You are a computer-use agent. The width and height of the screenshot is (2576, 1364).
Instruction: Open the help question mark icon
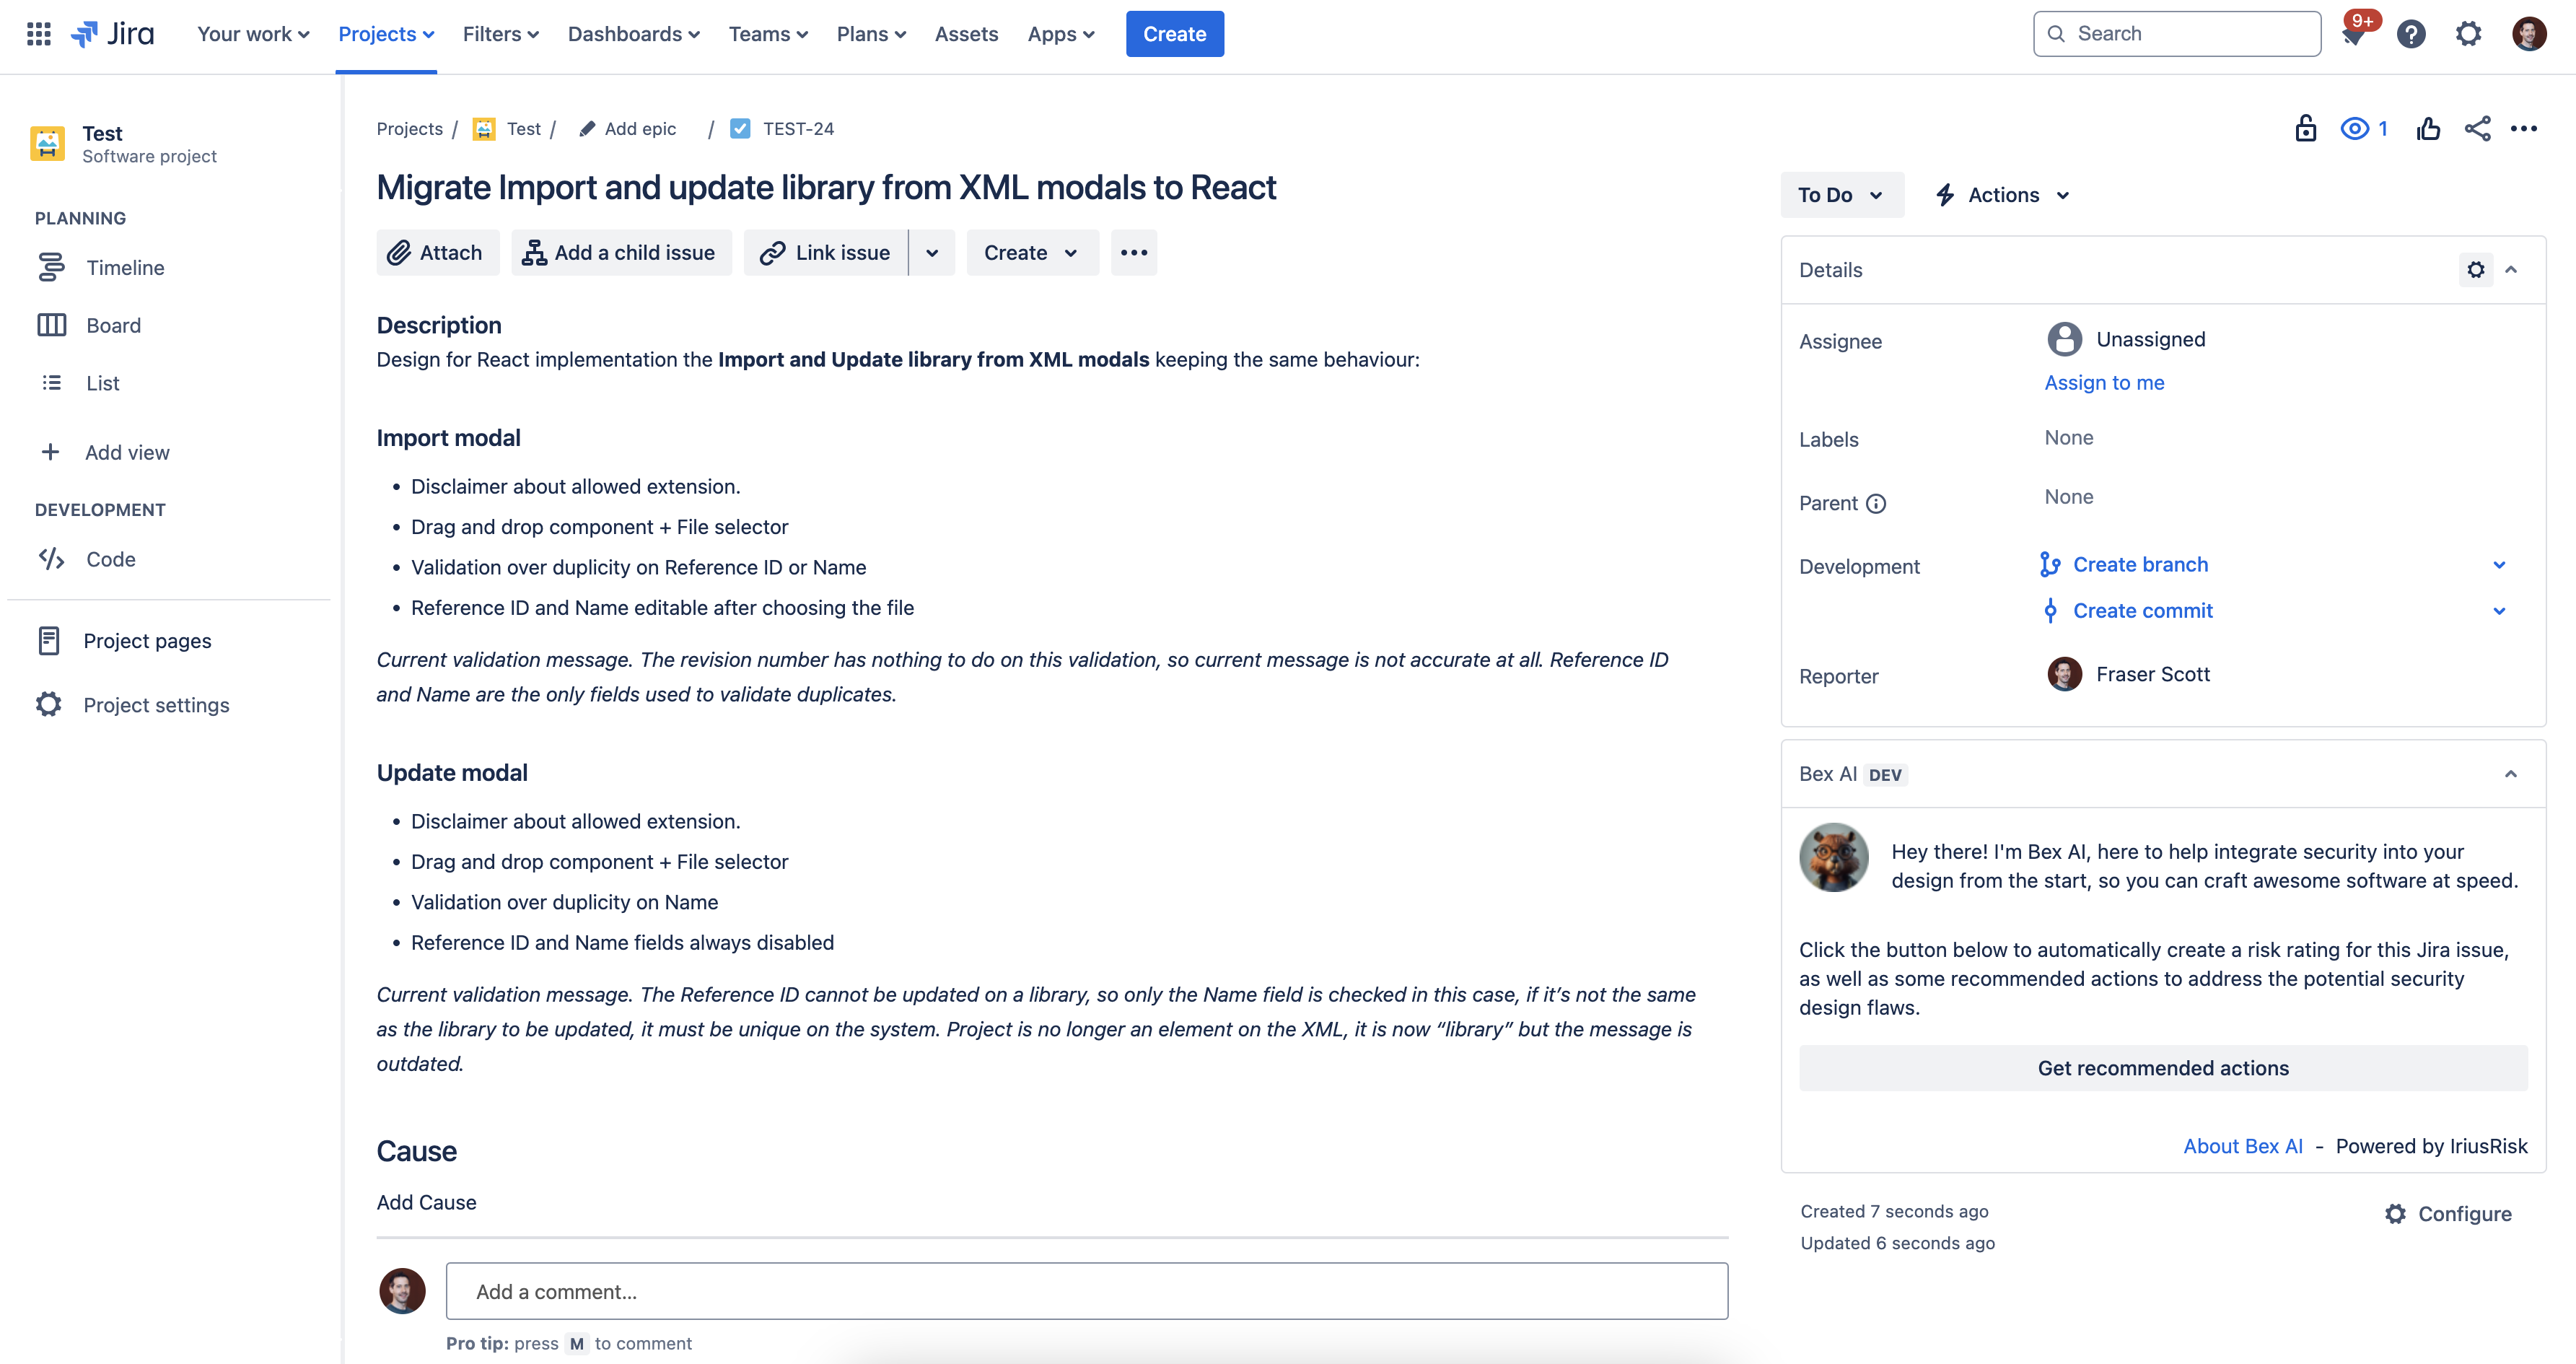click(2411, 34)
